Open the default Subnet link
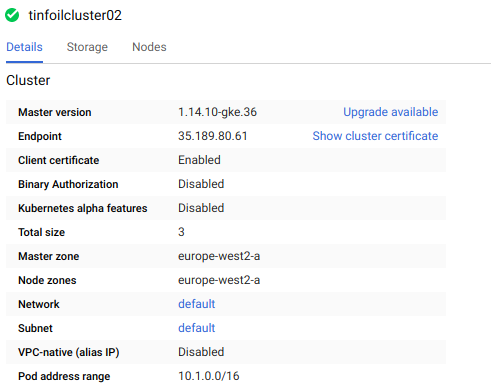 (197, 328)
